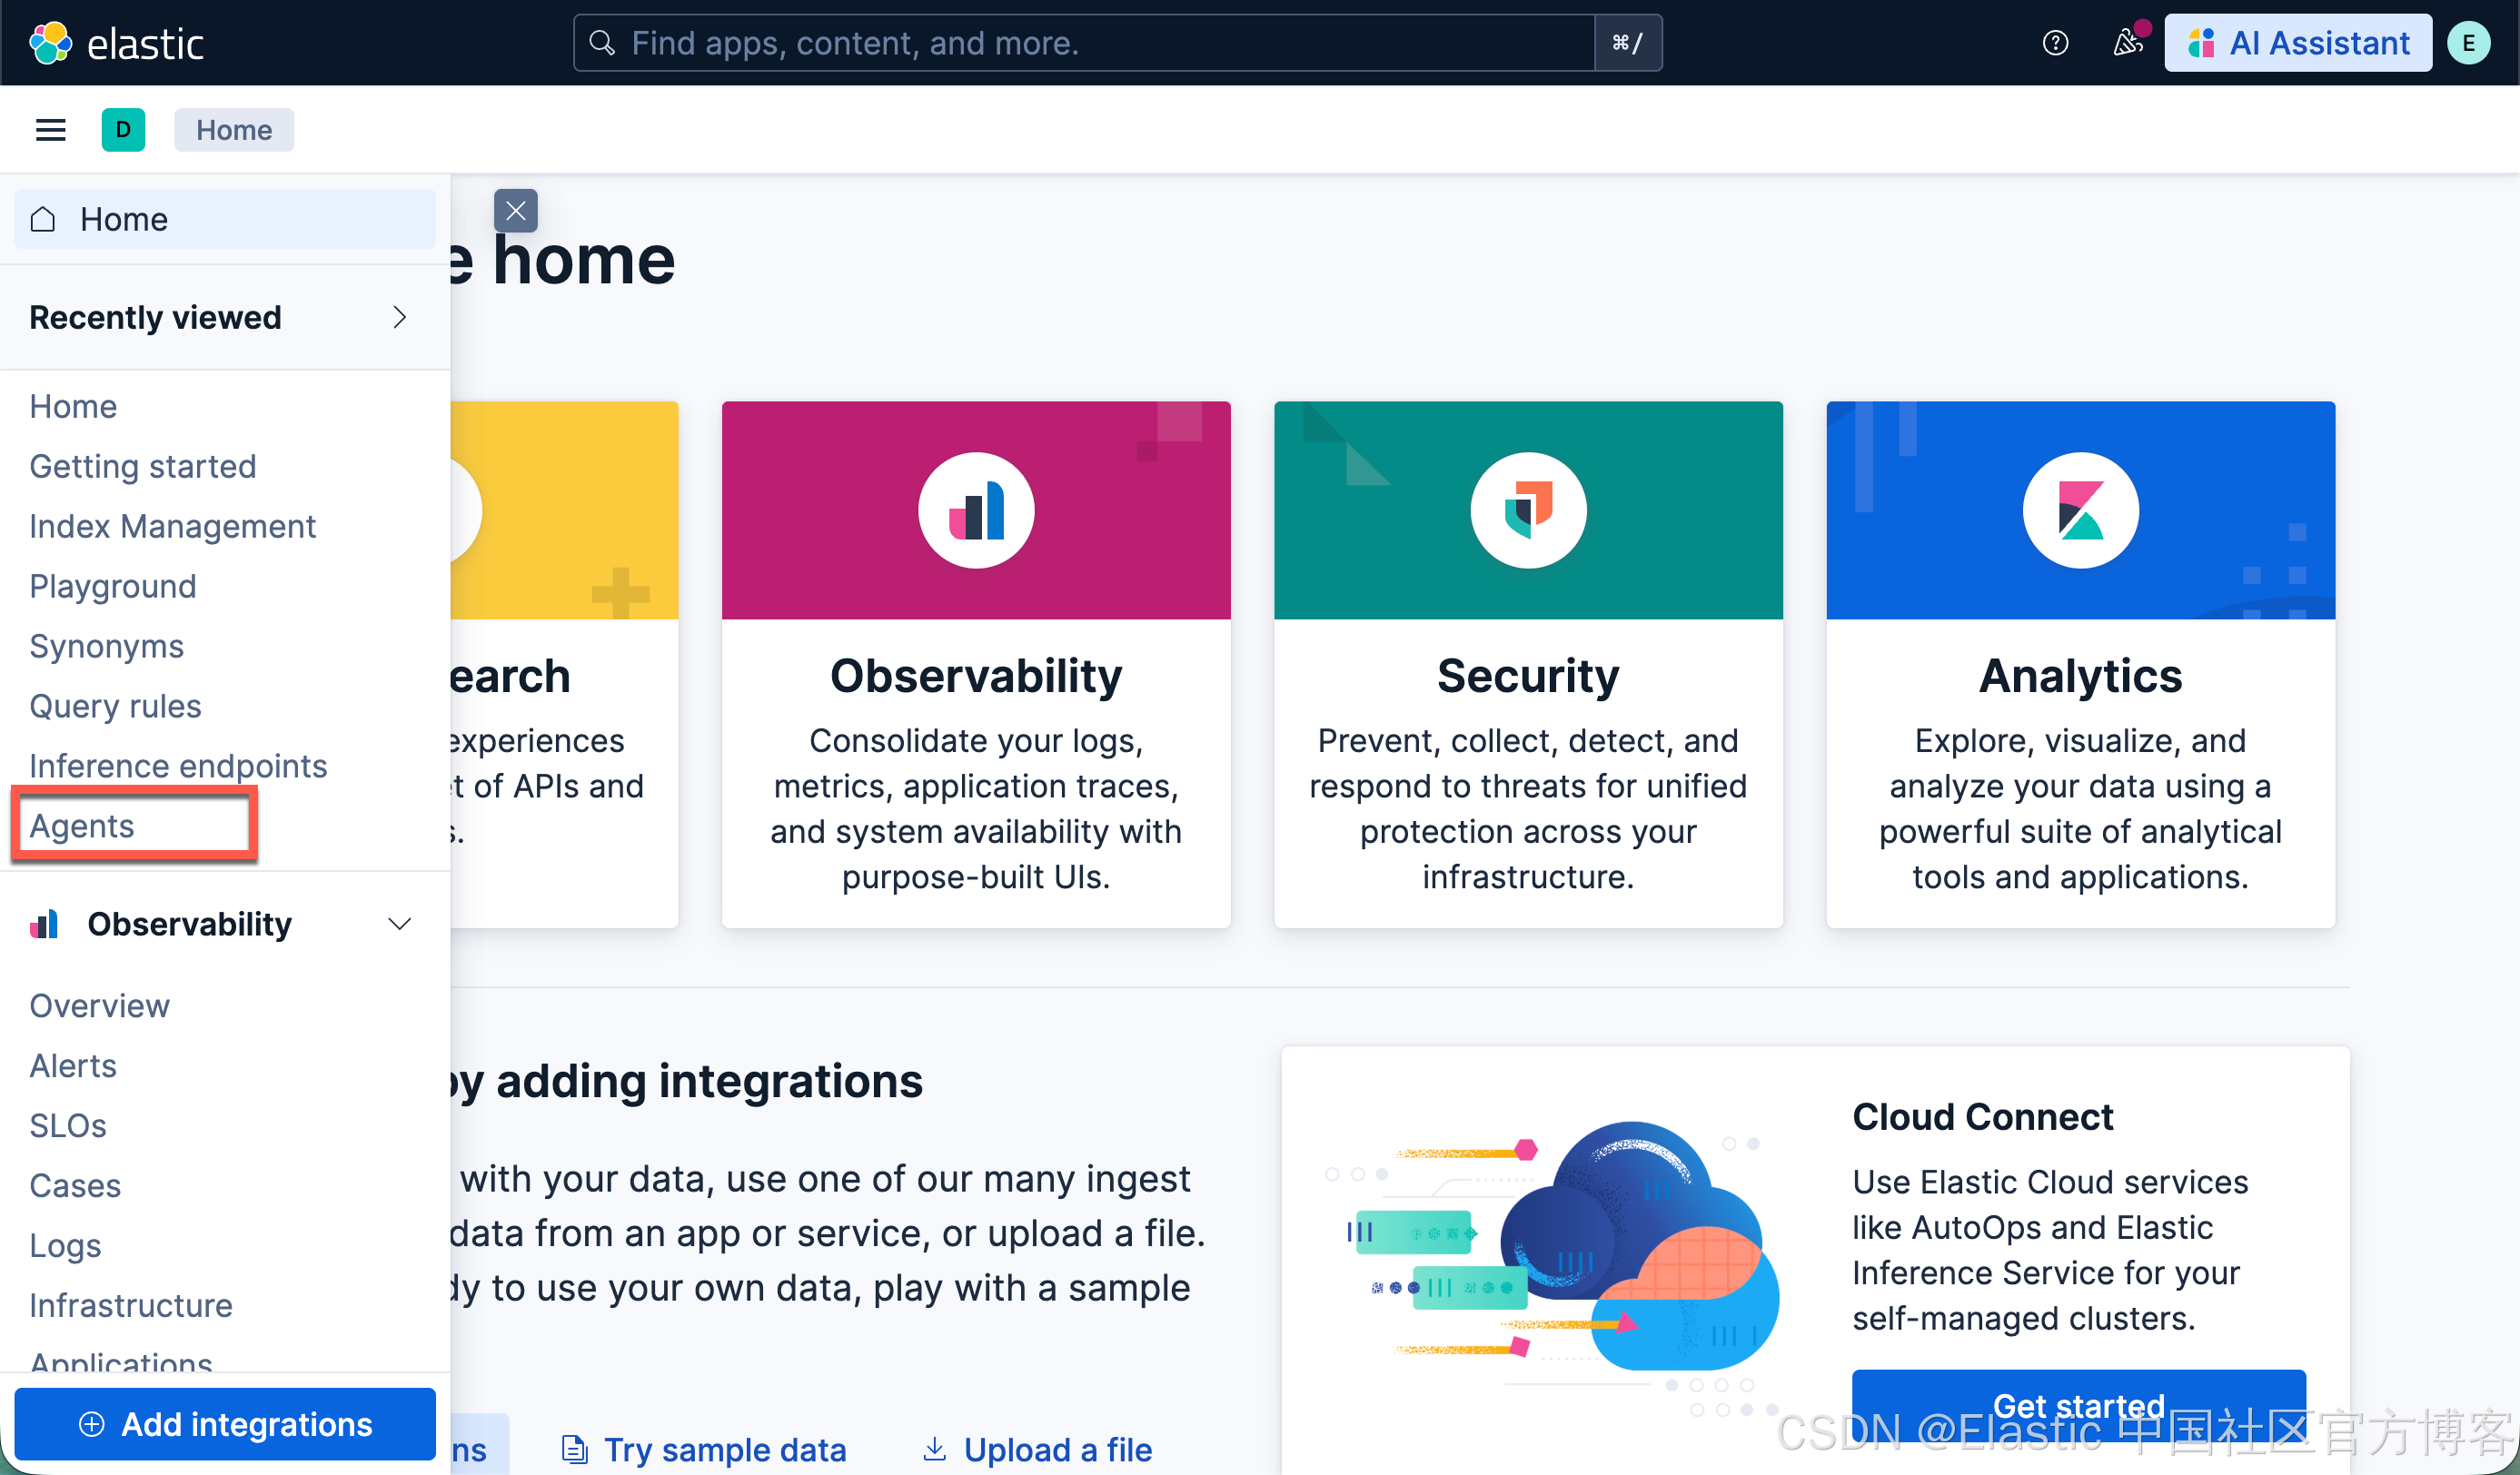Toggle the hamburger navigation menu
This screenshot has height=1475, width=2520.
pos(50,130)
